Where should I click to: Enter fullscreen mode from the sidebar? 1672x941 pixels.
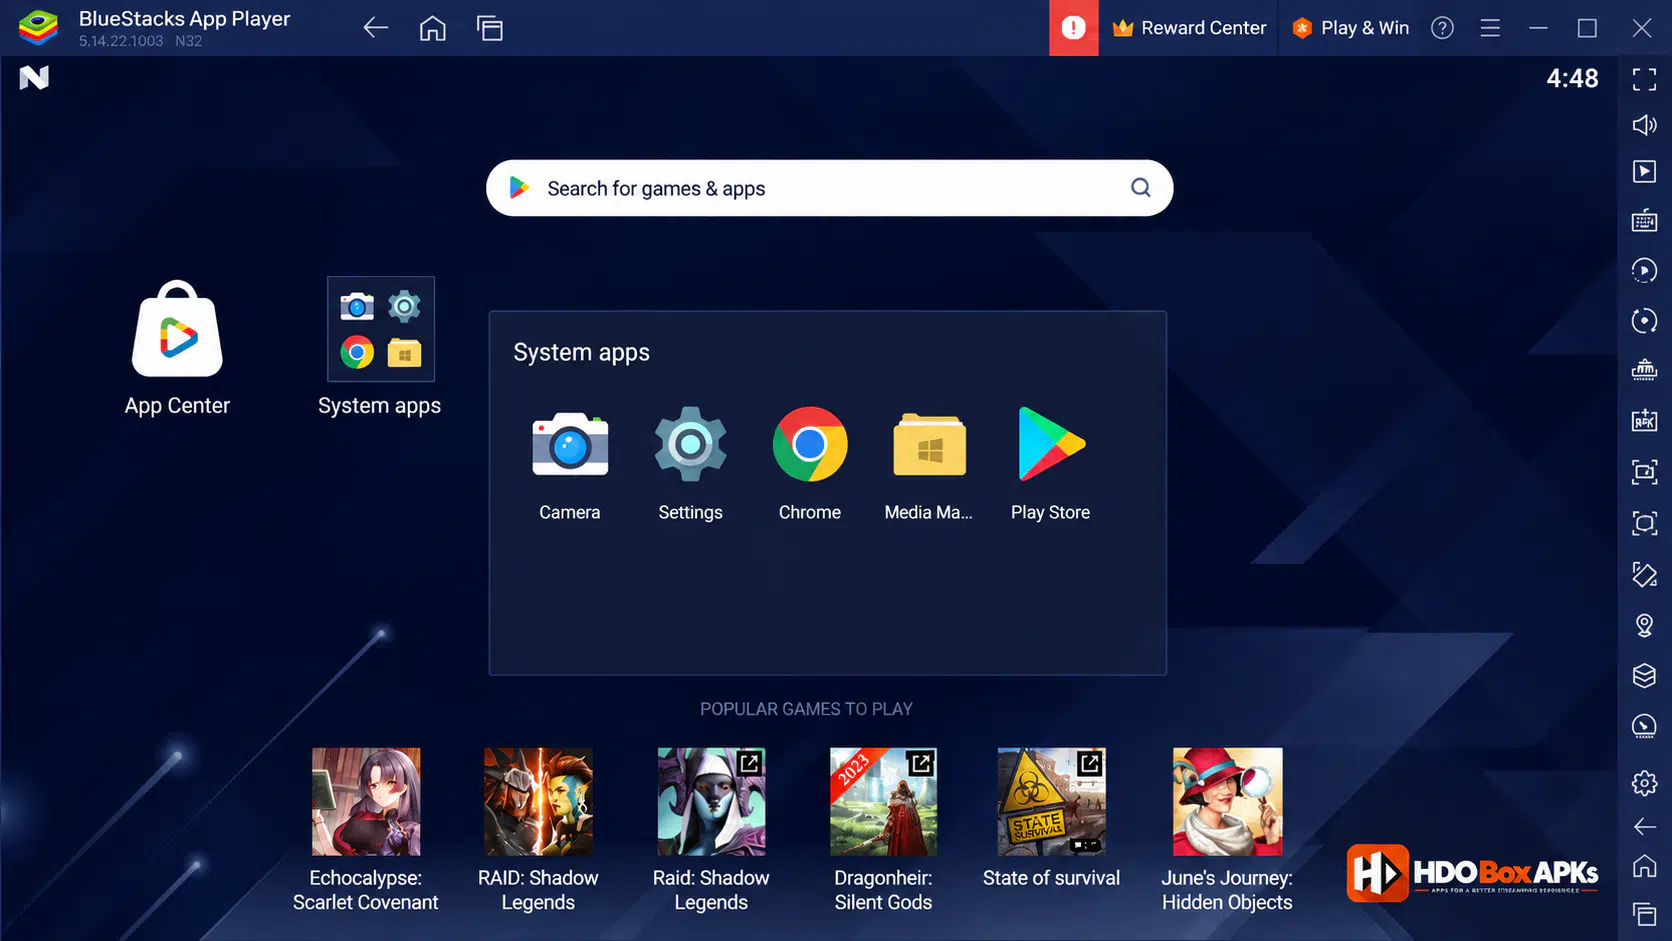click(x=1644, y=79)
